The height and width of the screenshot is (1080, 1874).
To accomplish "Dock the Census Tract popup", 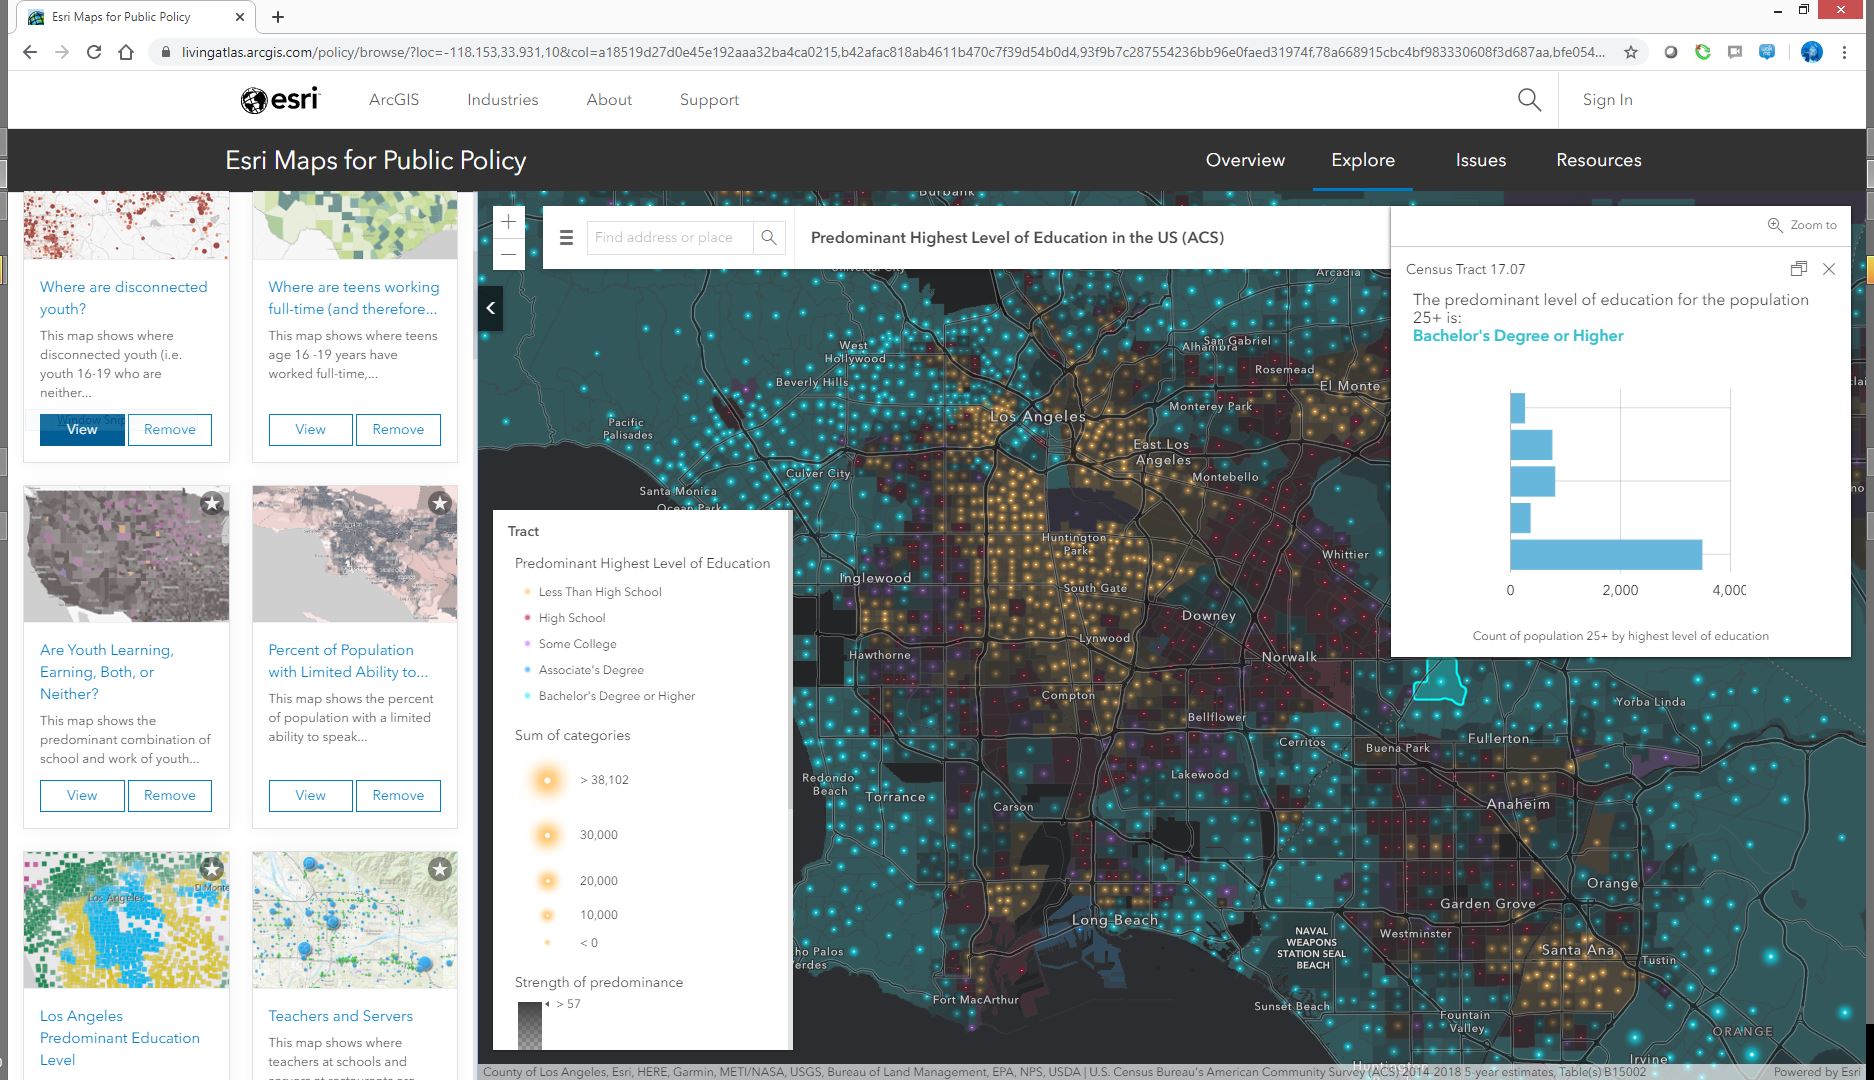I will (1798, 269).
